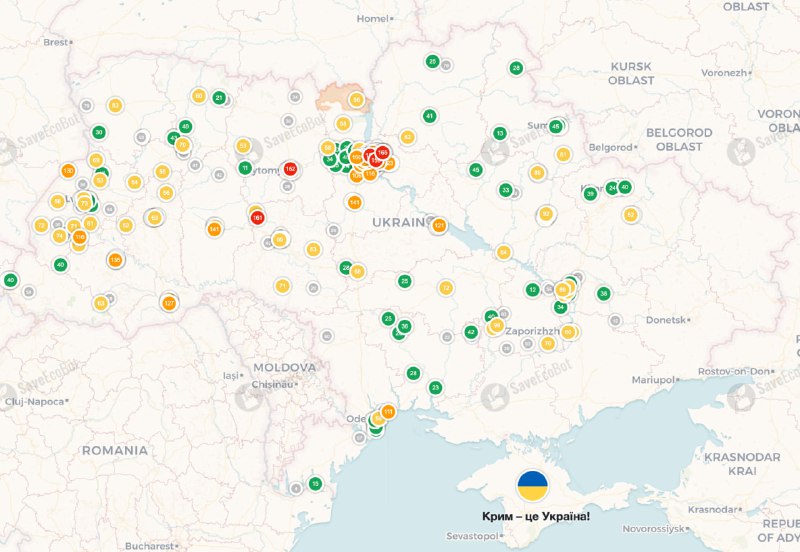
Task: Select the red 161 air quality marker
Action: coord(257,217)
